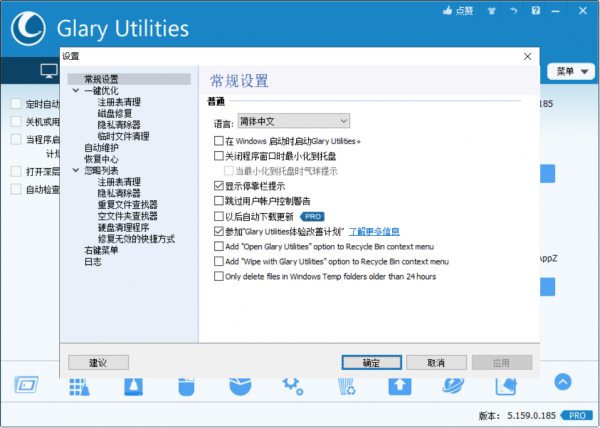Select 重复文件查找器 tree item
The width and height of the screenshot is (600, 428).
point(128,205)
